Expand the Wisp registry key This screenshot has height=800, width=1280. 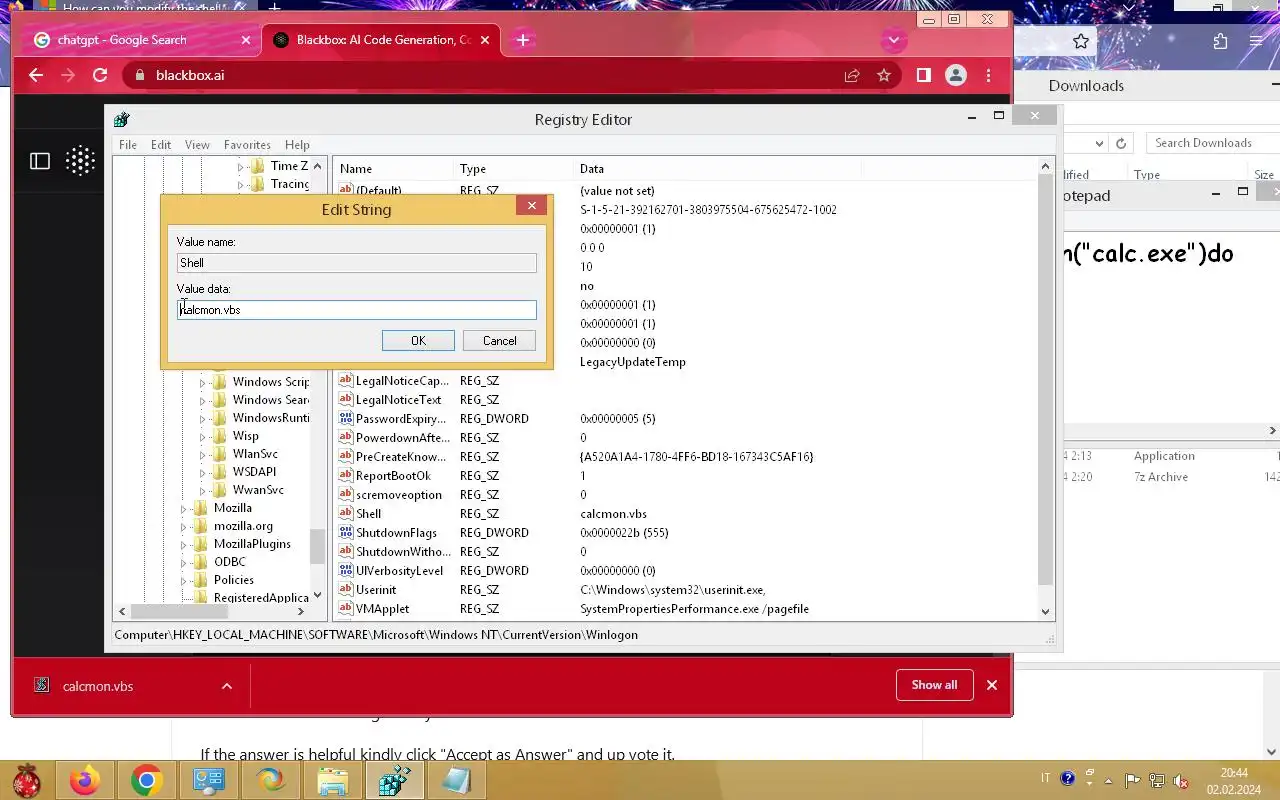click(203, 437)
